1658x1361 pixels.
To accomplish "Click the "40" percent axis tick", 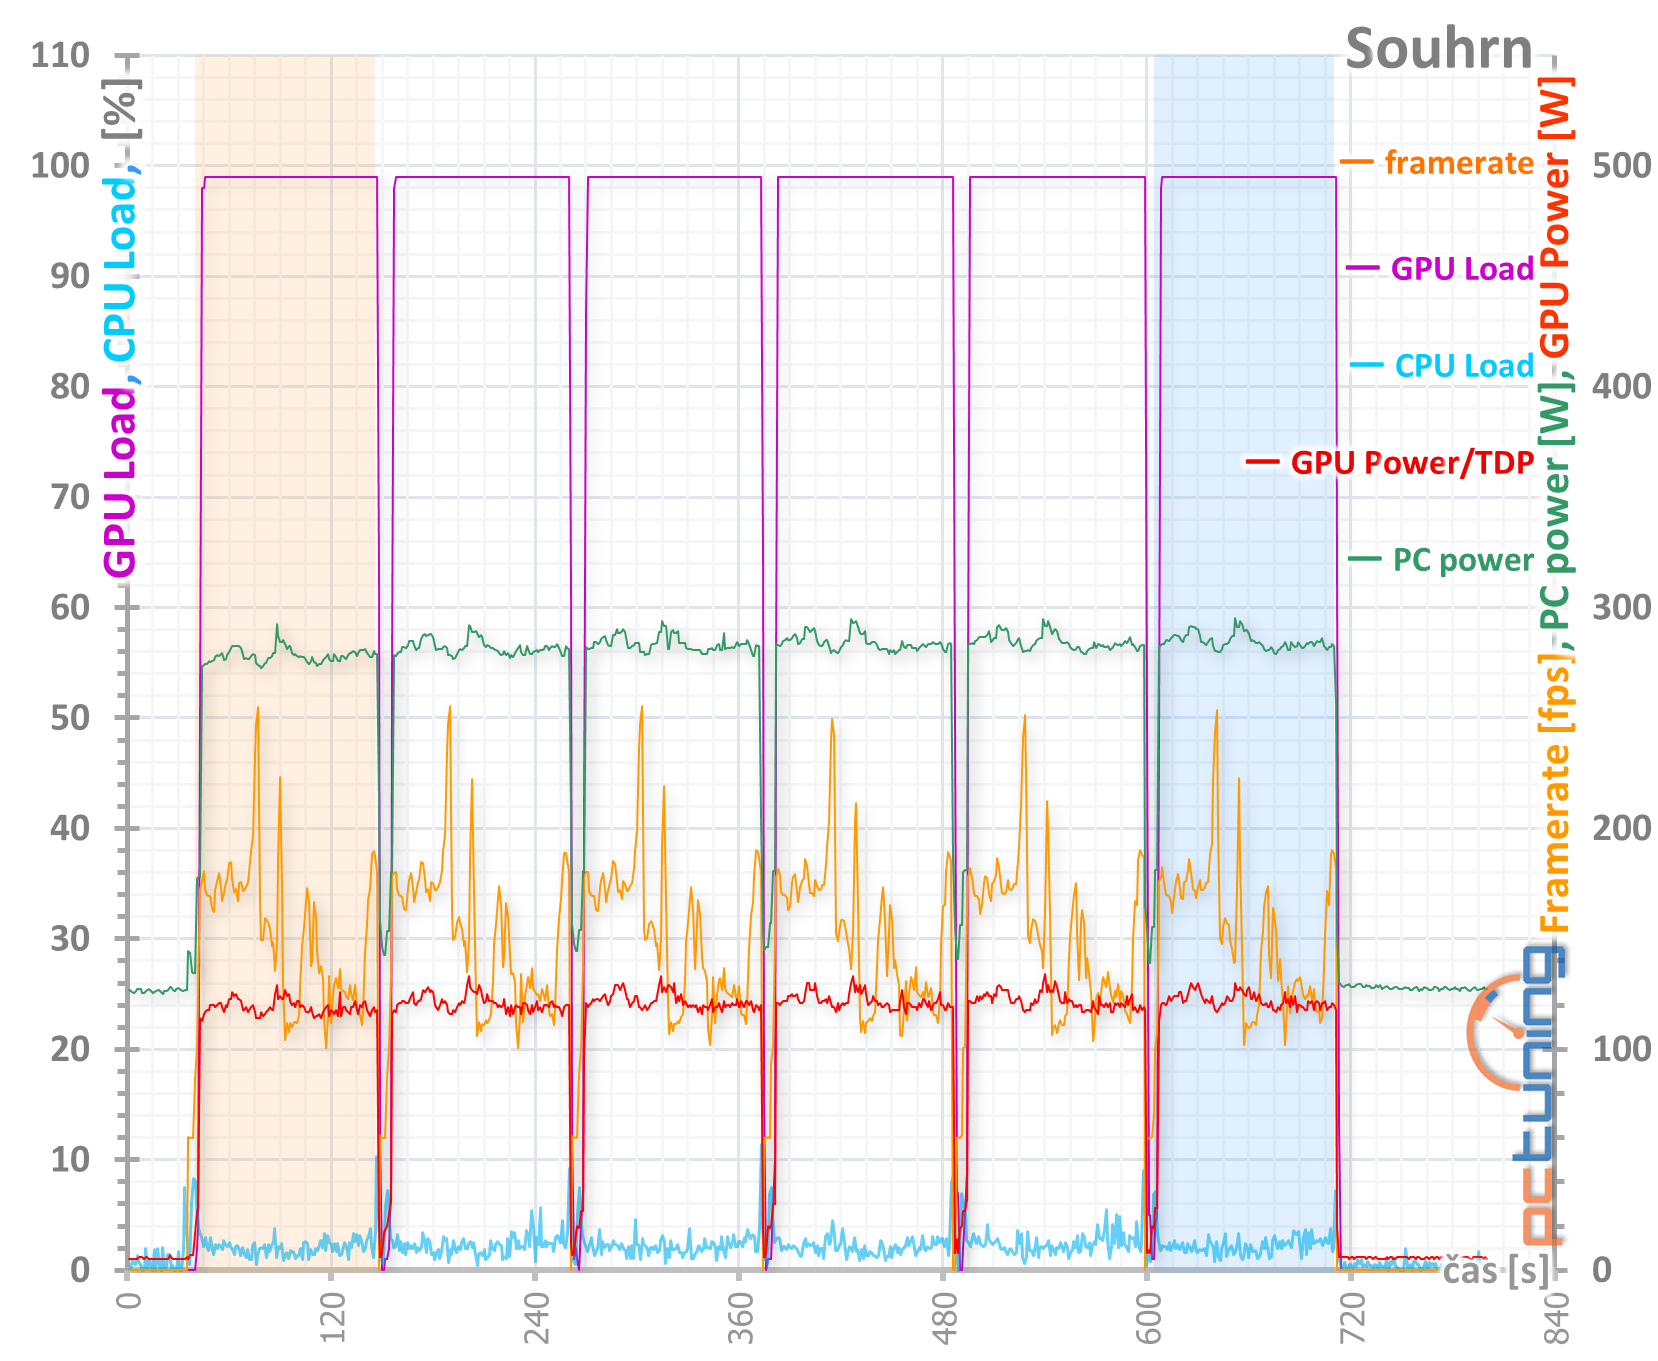I will tap(70, 828).
